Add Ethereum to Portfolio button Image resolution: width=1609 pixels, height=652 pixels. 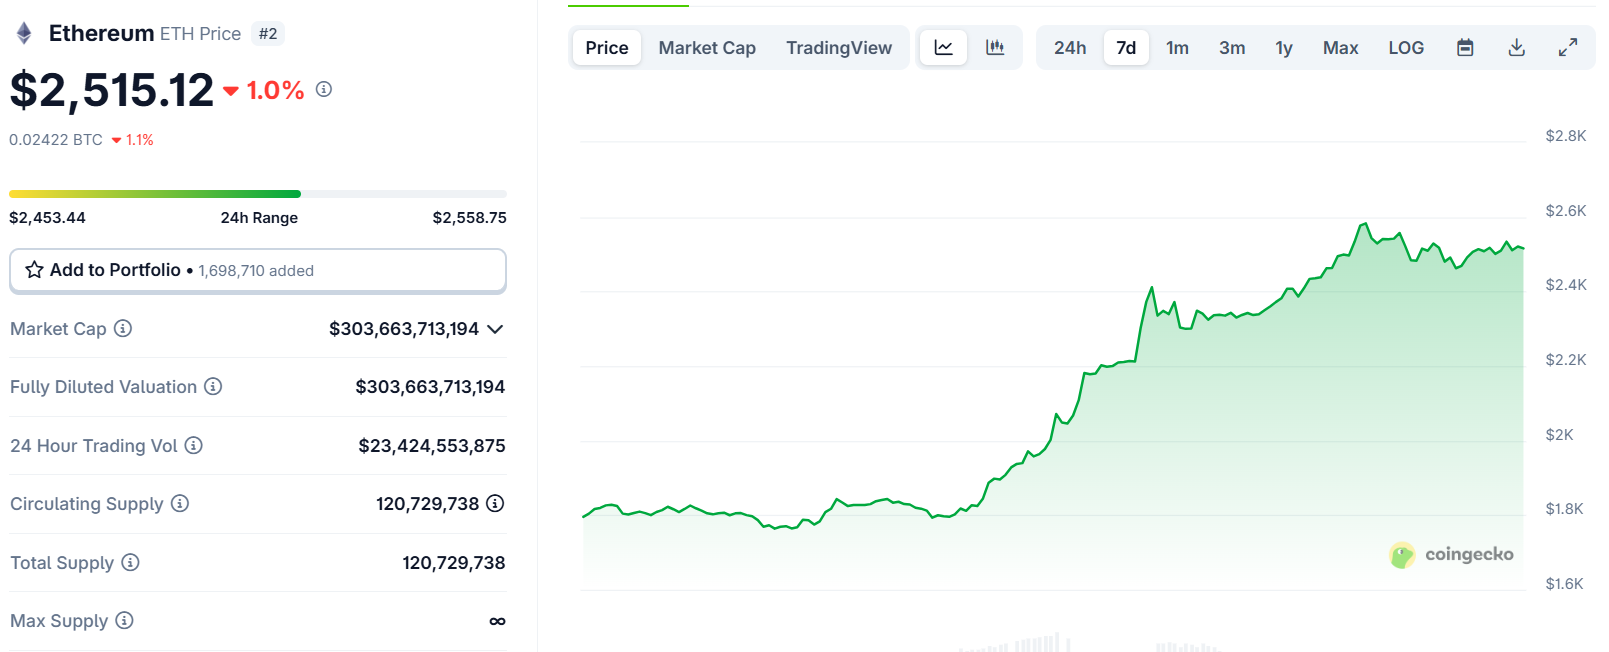tap(258, 271)
